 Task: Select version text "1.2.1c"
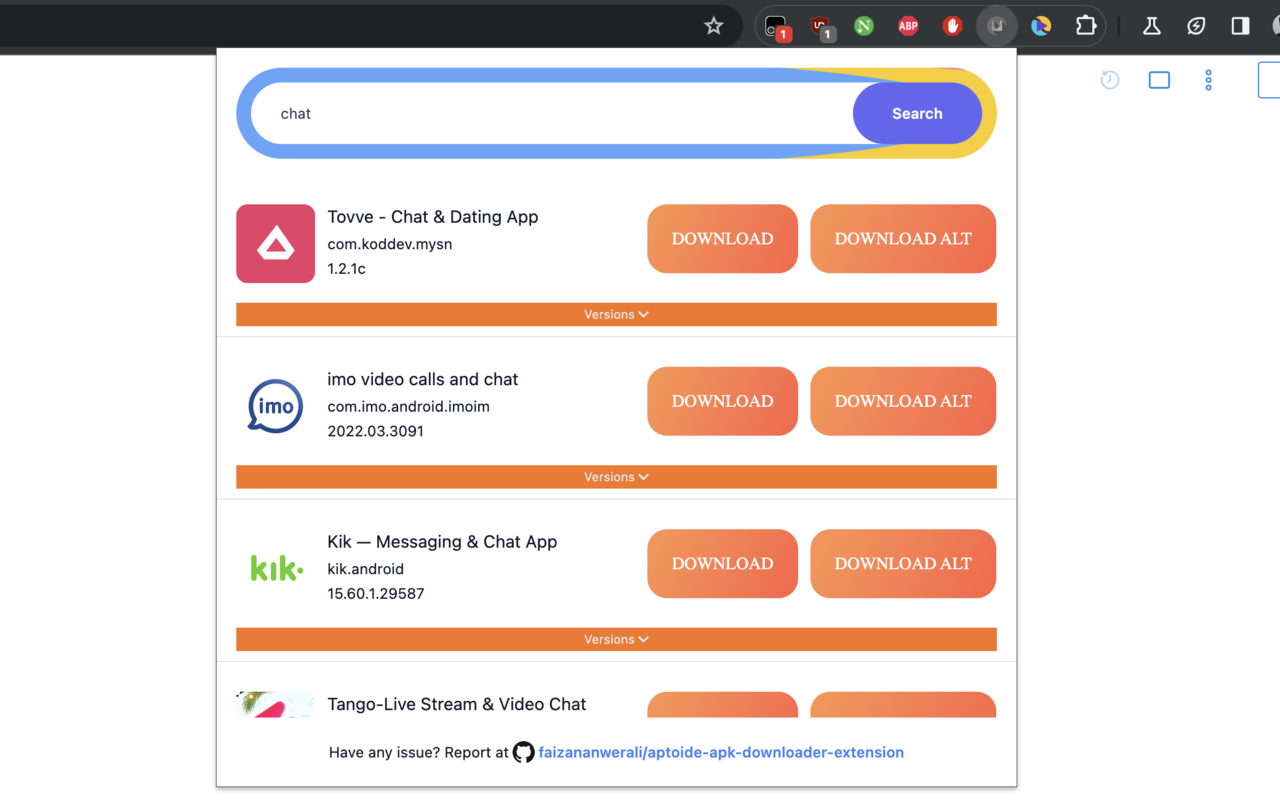346,269
